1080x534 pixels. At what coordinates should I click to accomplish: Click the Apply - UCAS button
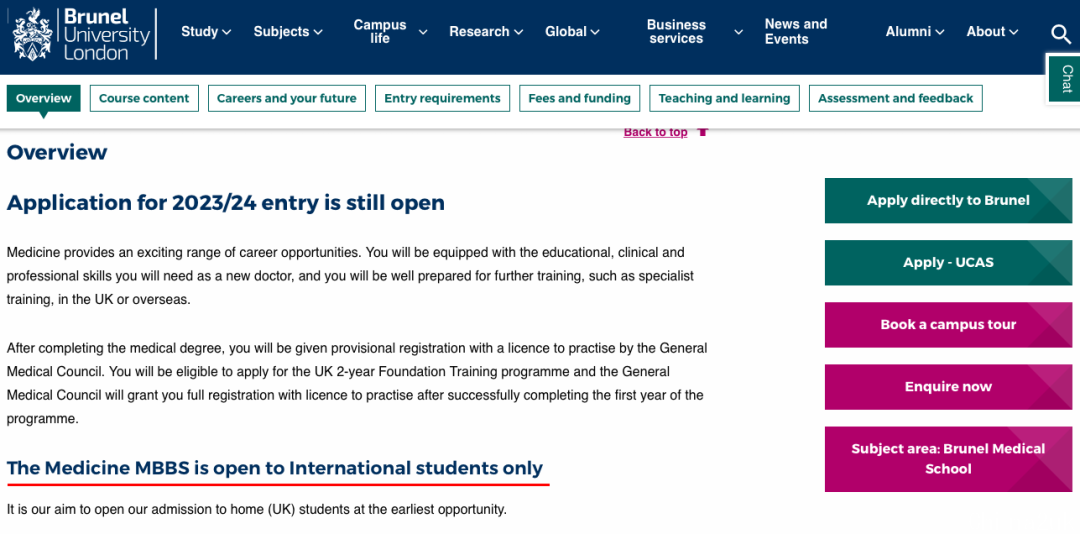pyautogui.click(x=948, y=263)
